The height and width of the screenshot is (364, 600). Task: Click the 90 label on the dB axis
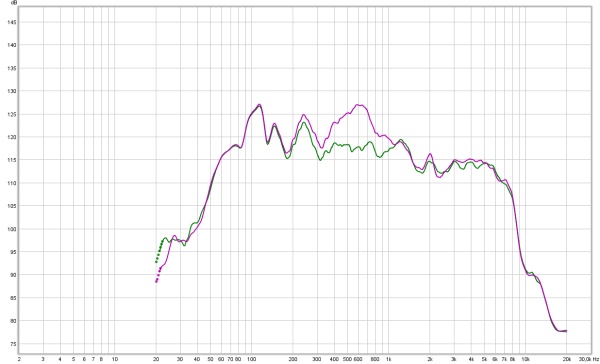pyautogui.click(x=13, y=275)
